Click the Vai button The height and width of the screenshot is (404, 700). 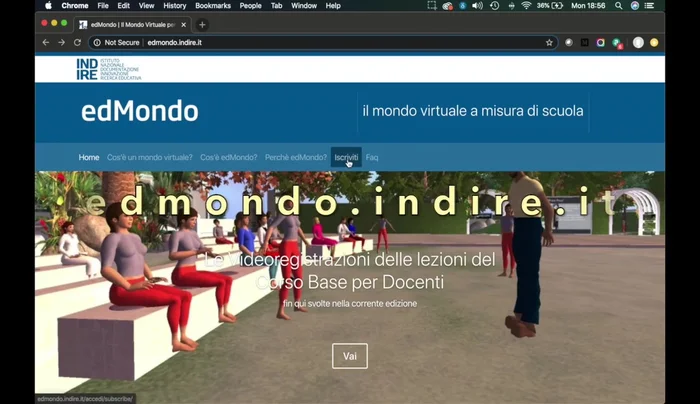click(x=350, y=356)
